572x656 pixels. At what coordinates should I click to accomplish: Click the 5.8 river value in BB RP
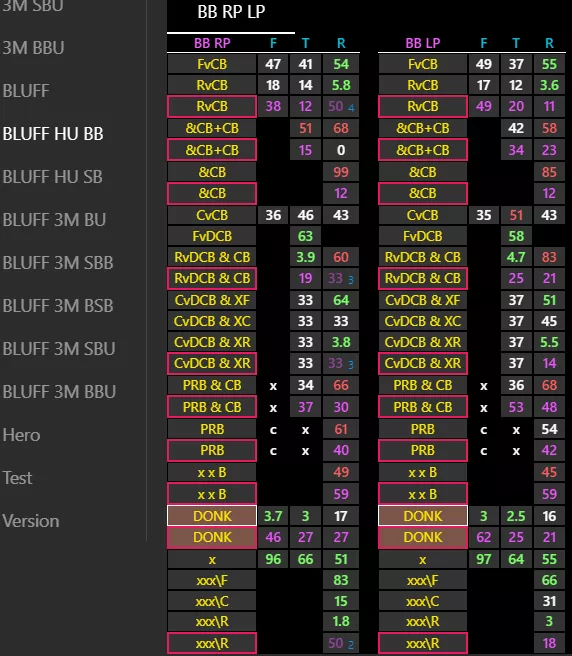(341, 85)
